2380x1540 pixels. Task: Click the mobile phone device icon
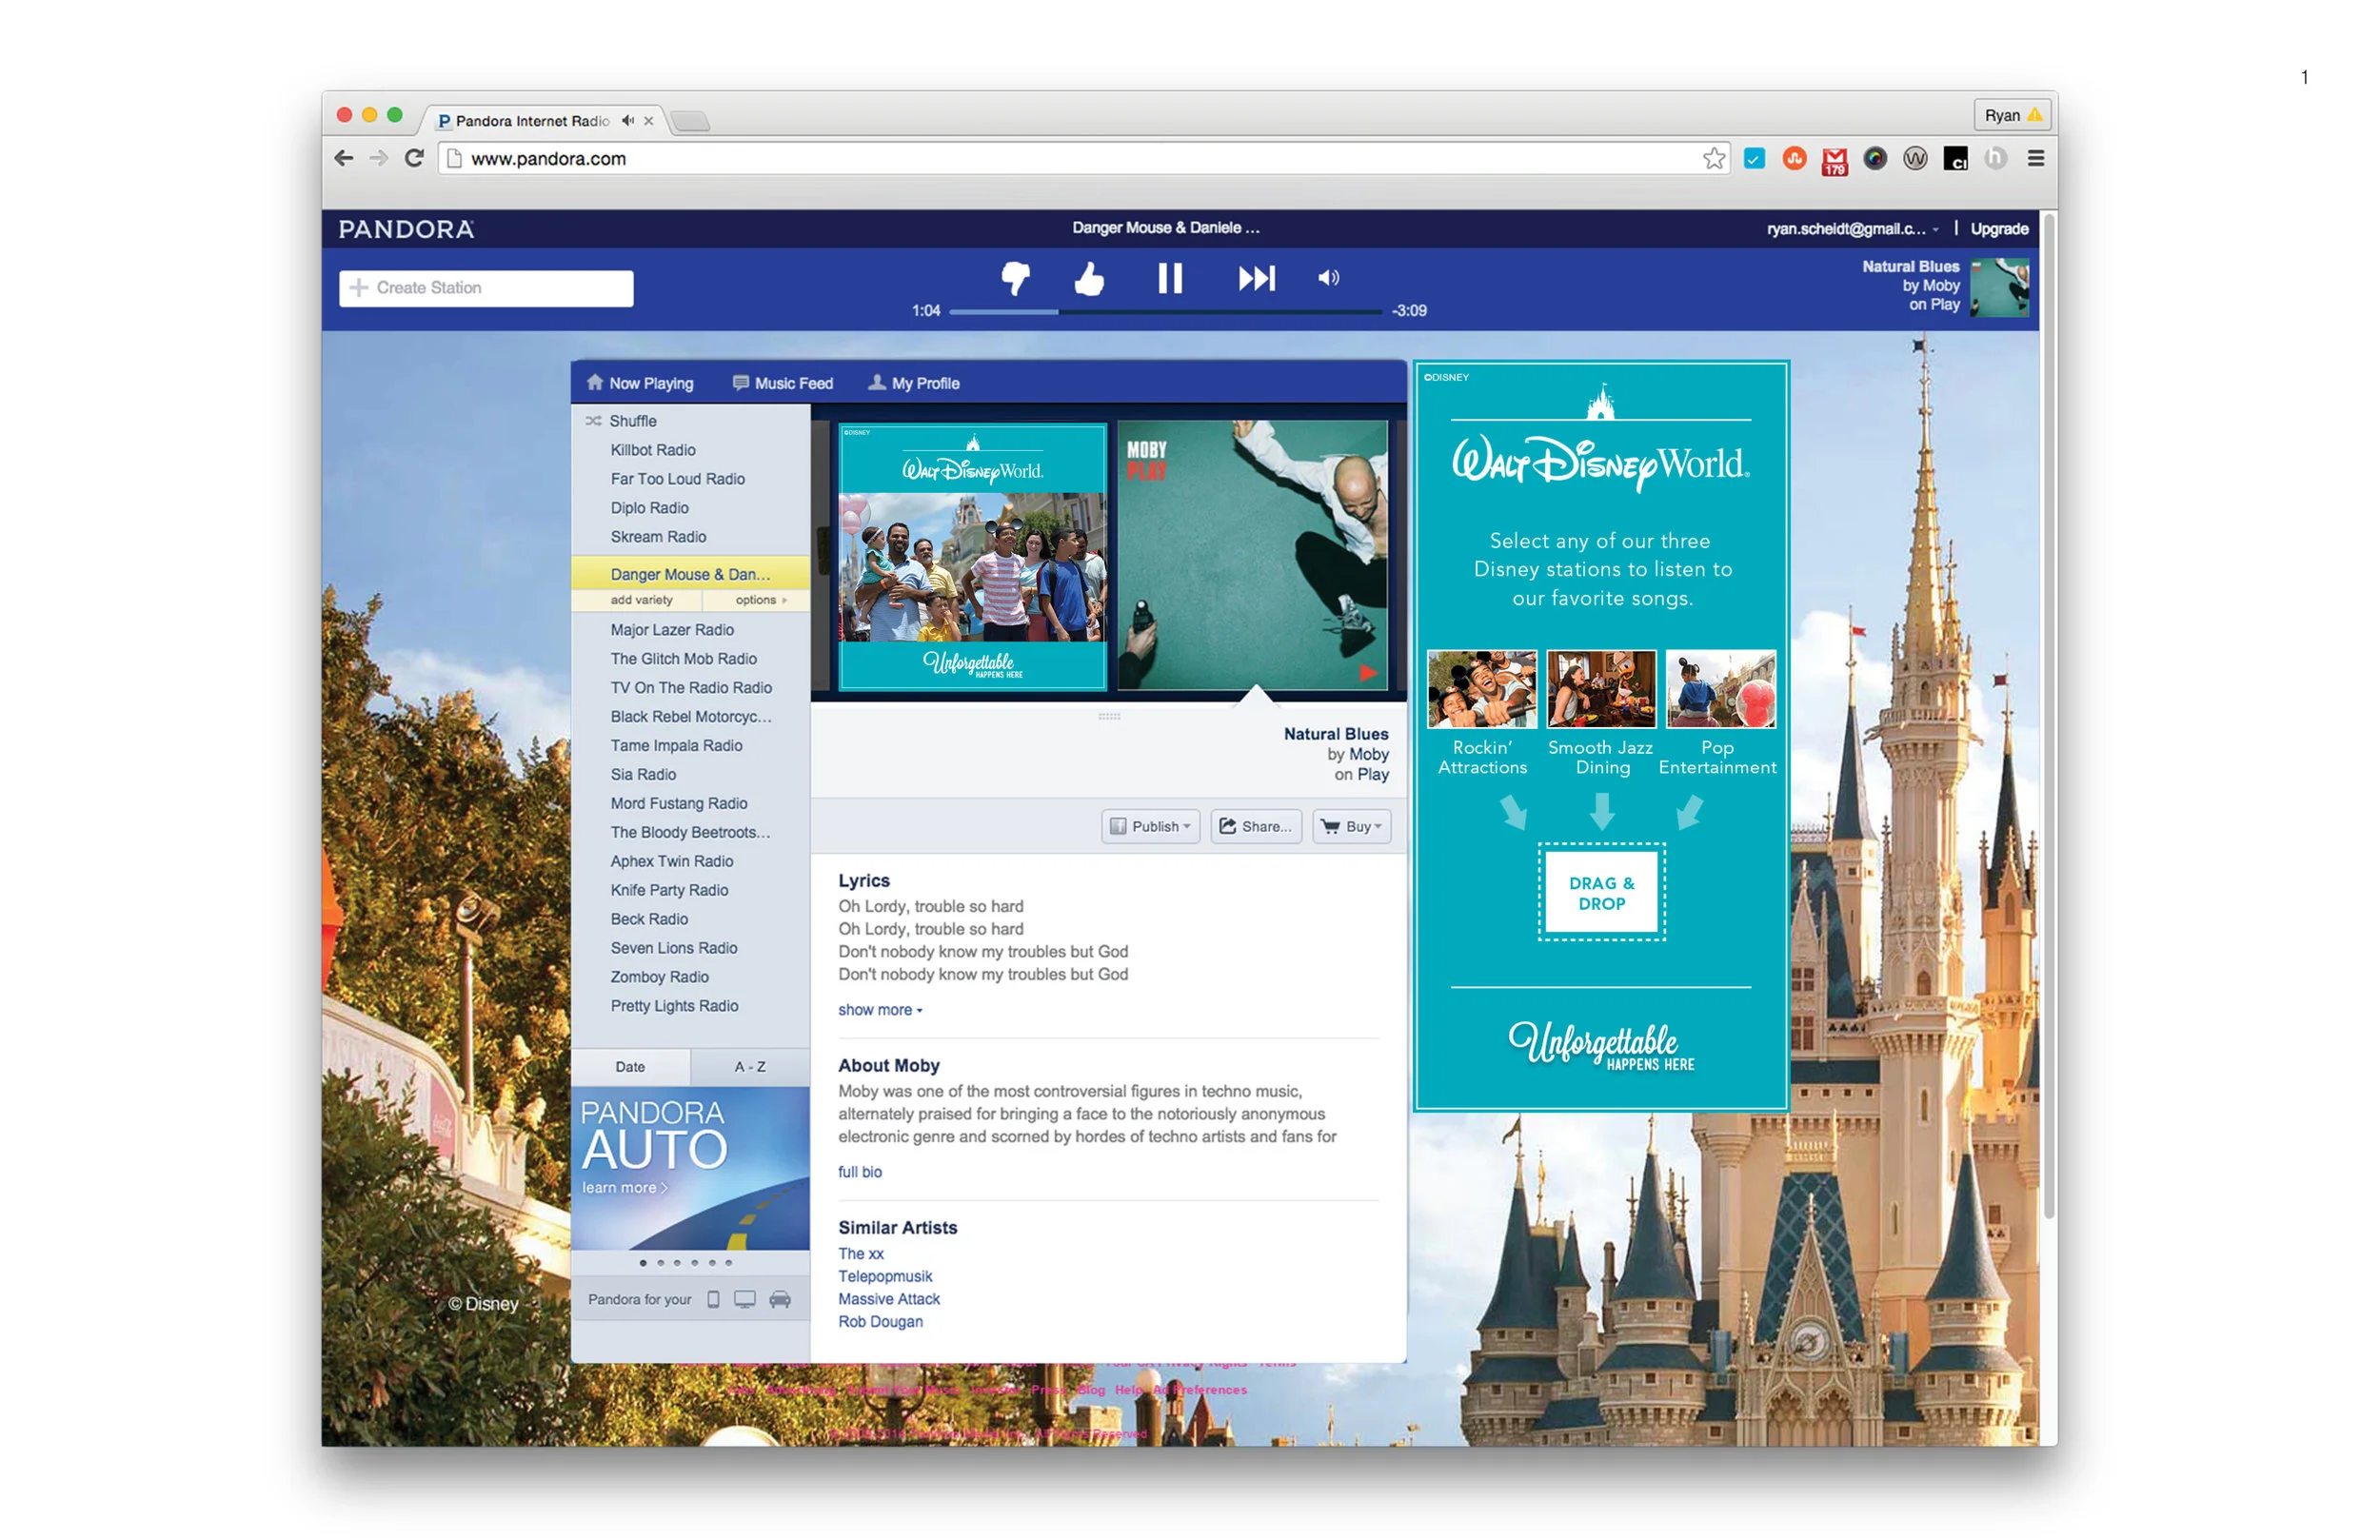713,1299
